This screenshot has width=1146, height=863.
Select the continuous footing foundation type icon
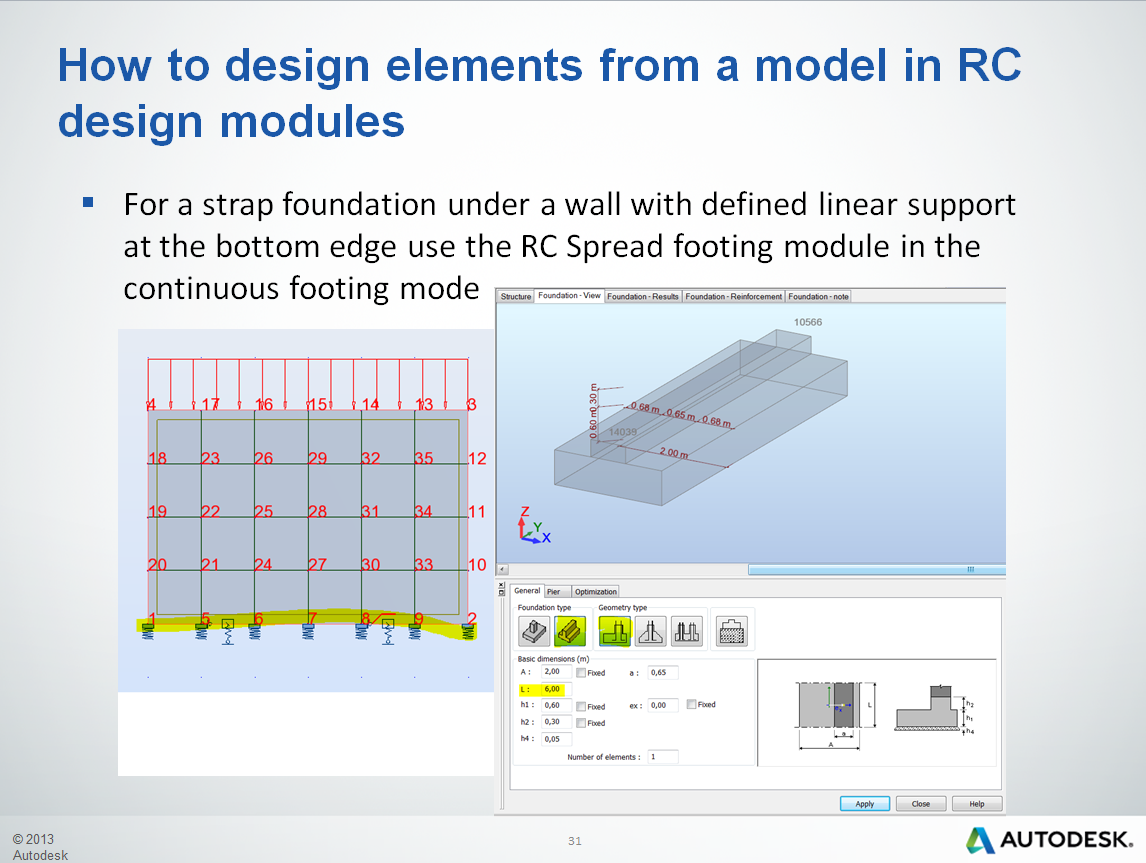[567, 630]
